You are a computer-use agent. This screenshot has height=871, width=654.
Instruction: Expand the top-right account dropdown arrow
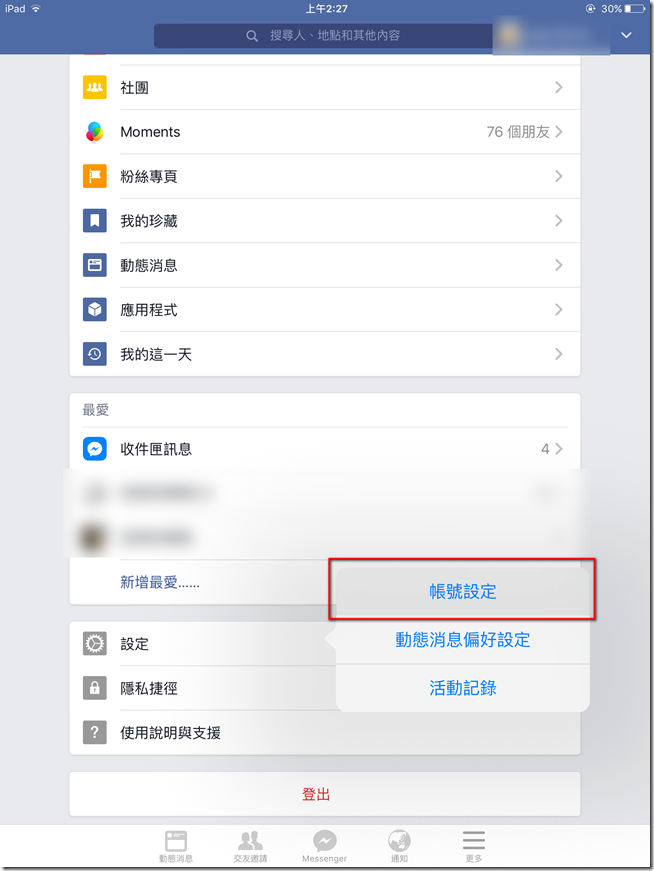(x=626, y=35)
